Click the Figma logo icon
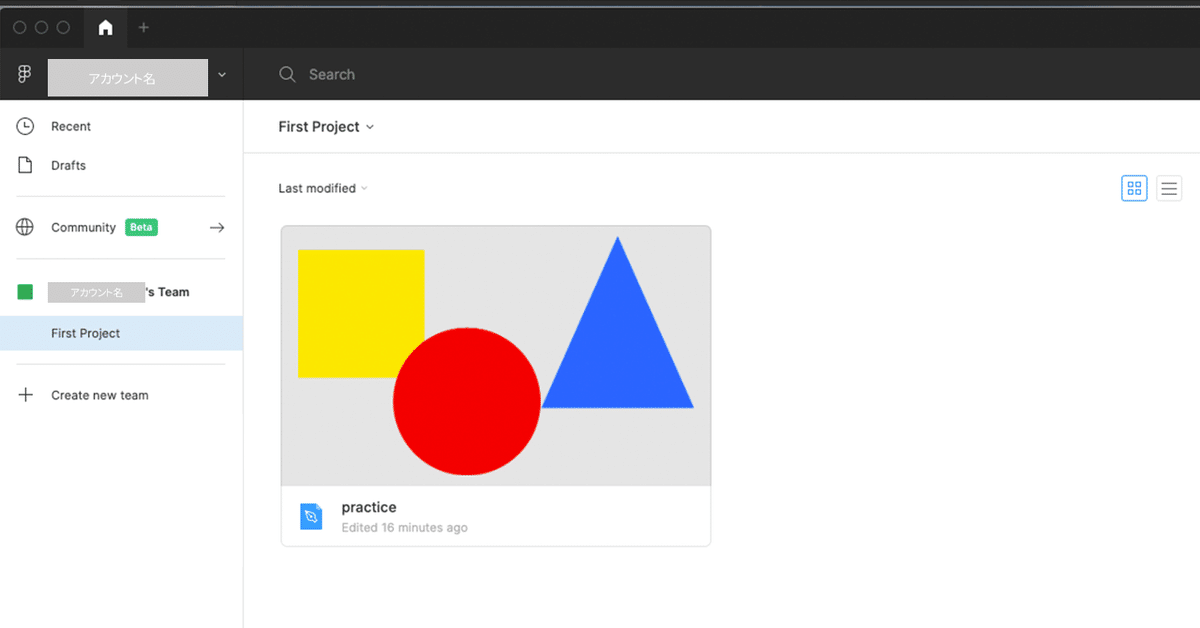This screenshot has height=628, width=1200. 25,75
